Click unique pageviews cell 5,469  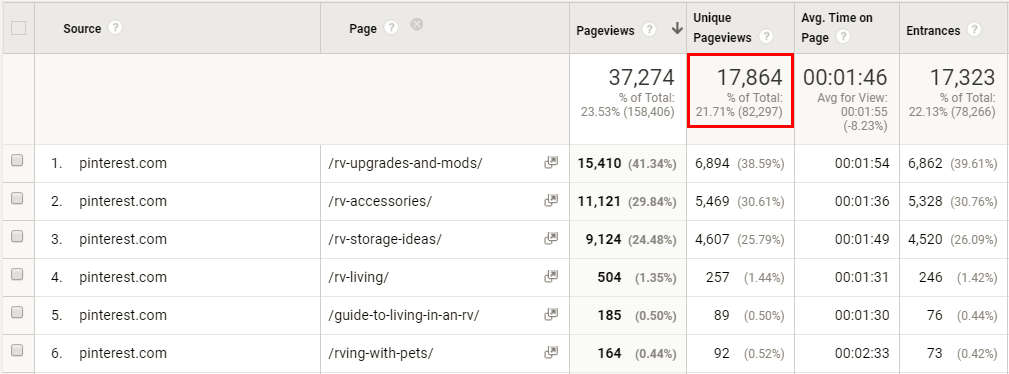click(x=712, y=201)
